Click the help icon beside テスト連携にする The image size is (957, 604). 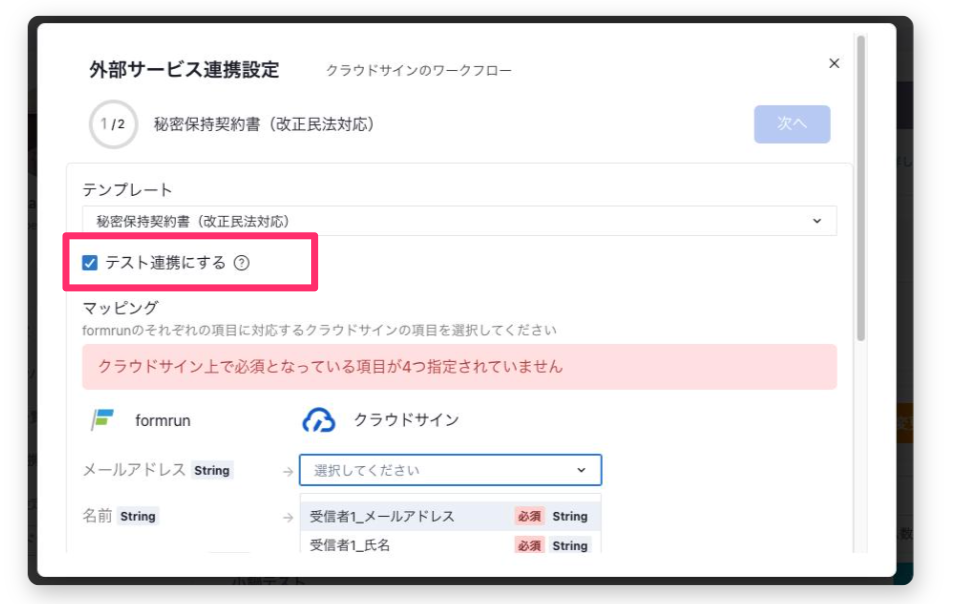pyautogui.click(x=242, y=263)
